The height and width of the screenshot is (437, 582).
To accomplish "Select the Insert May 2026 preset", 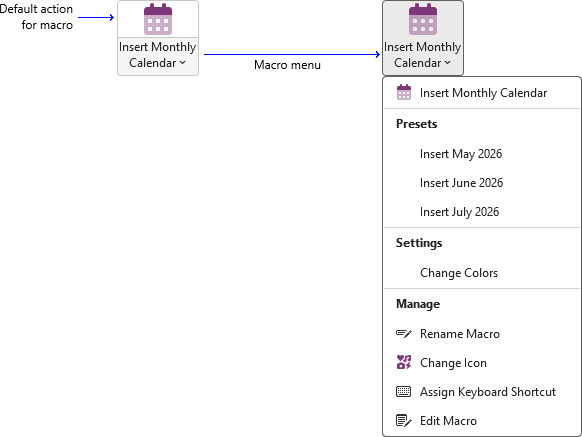I will [x=482, y=154].
